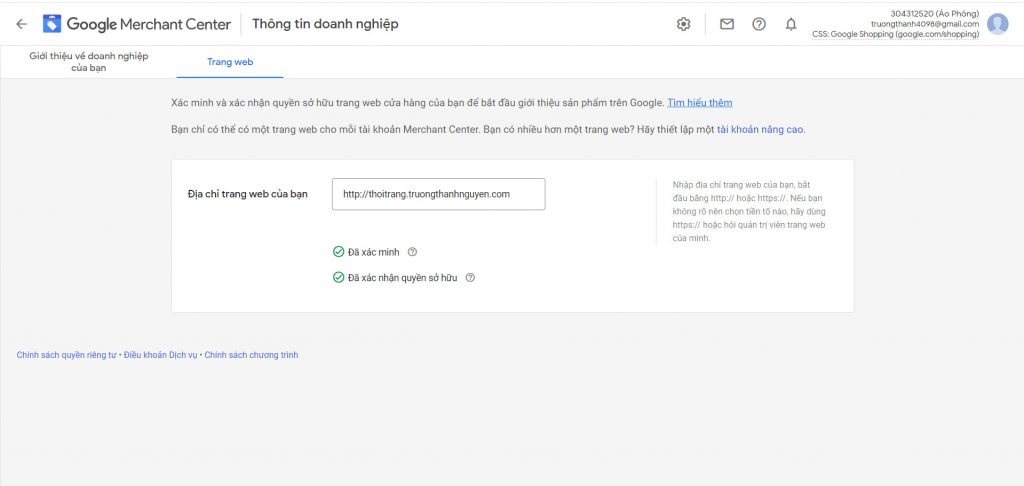Open the help question mark in header
Viewport: 1024px width, 486px height.
click(759, 24)
